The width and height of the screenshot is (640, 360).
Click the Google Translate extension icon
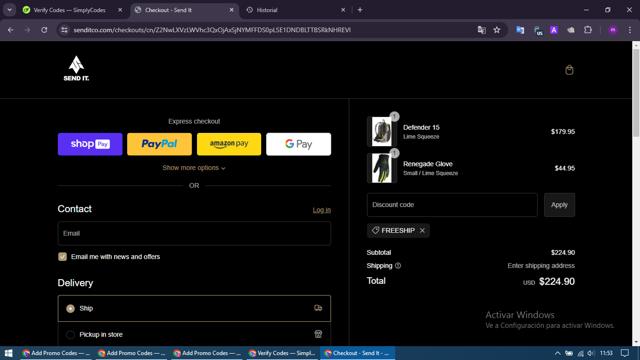(520, 30)
